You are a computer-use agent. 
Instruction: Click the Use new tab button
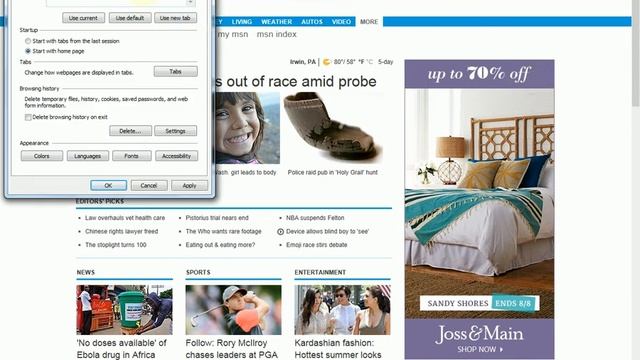coord(175,18)
